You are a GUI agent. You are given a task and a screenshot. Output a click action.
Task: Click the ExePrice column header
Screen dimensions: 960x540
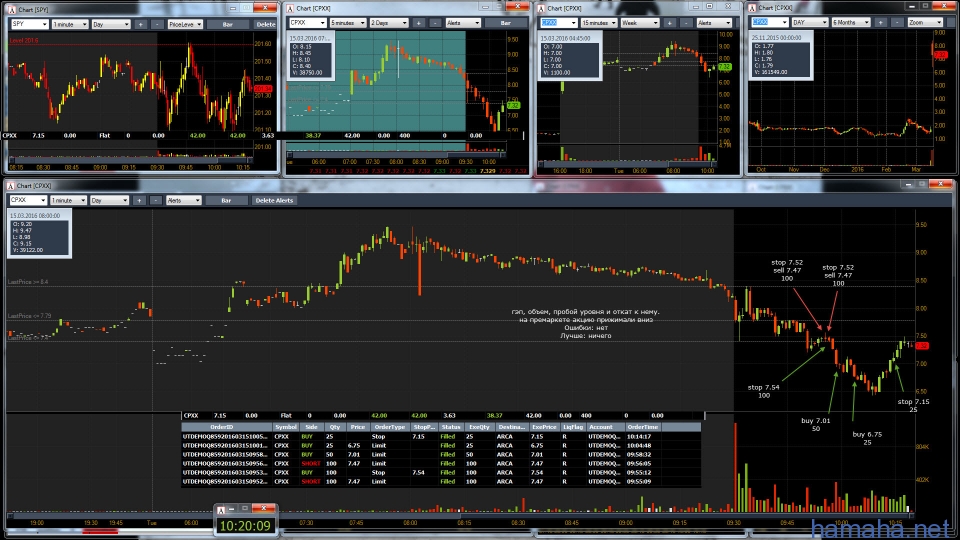544,427
